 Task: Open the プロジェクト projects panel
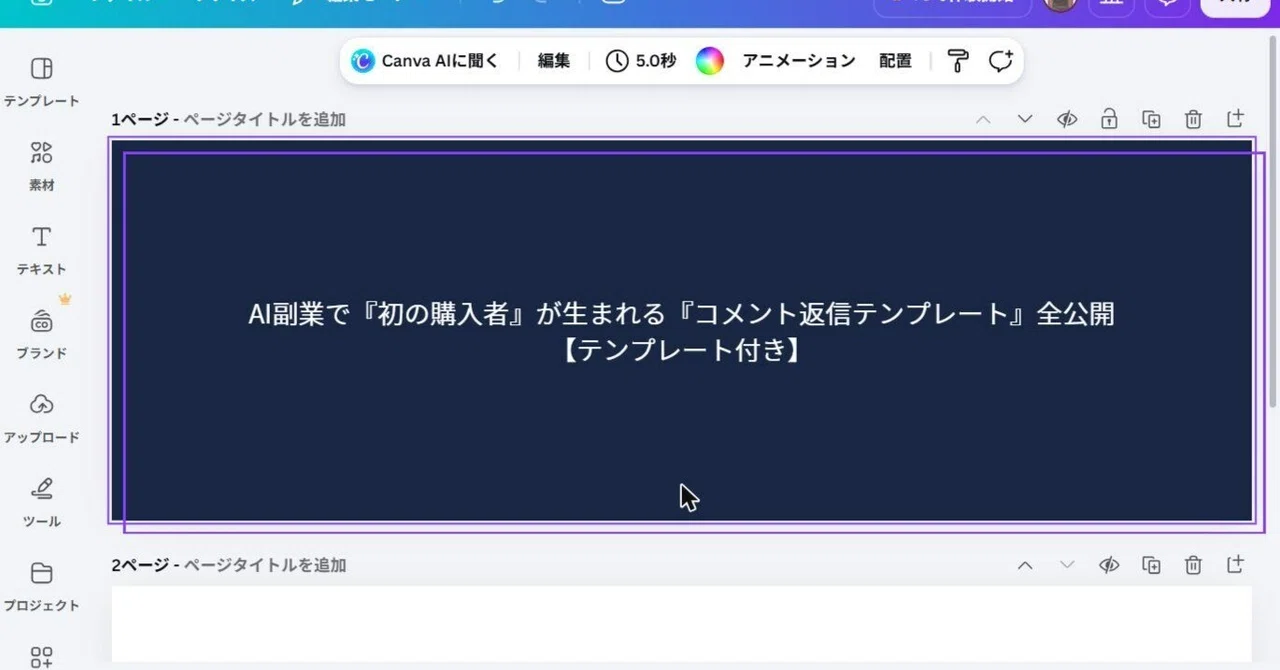[x=41, y=585]
